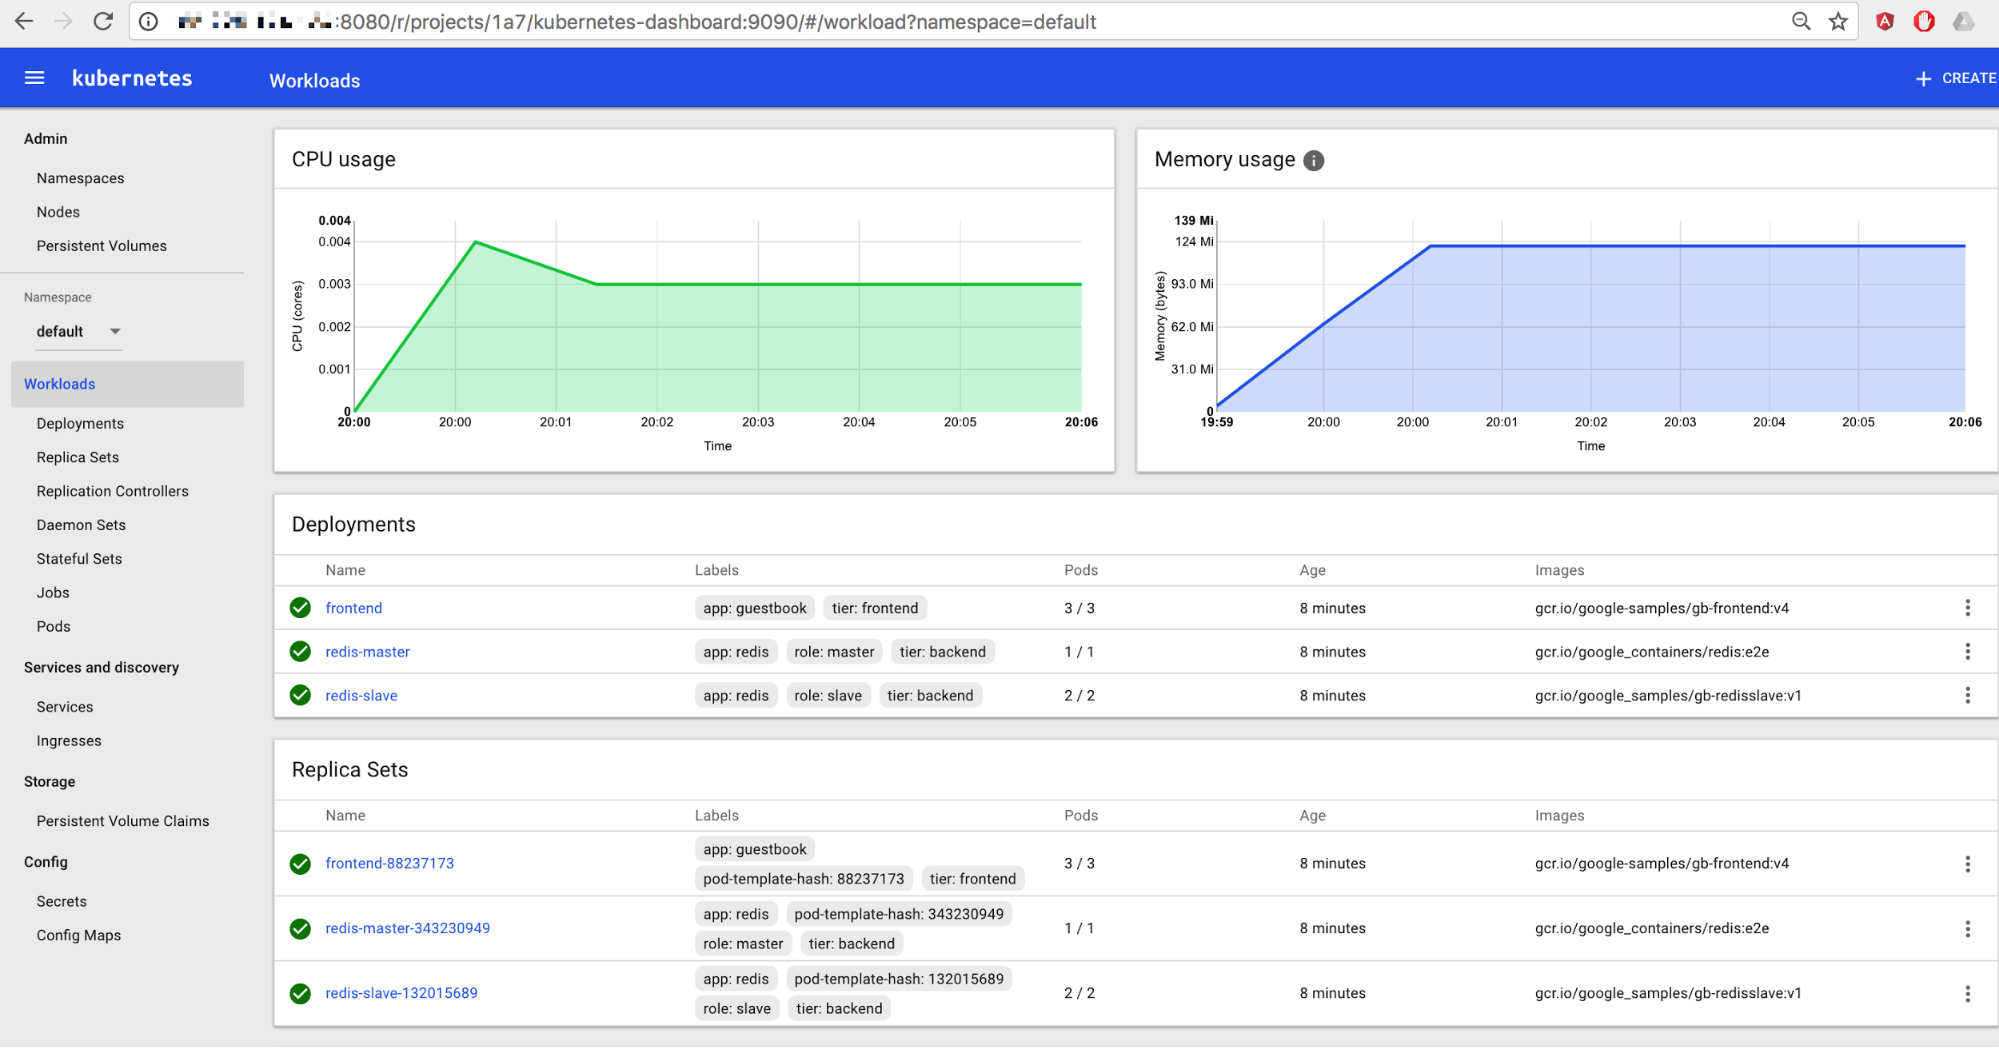Open the redis-master deployment link
Image resolution: width=1999 pixels, height=1048 pixels.
click(x=367, y=652)
